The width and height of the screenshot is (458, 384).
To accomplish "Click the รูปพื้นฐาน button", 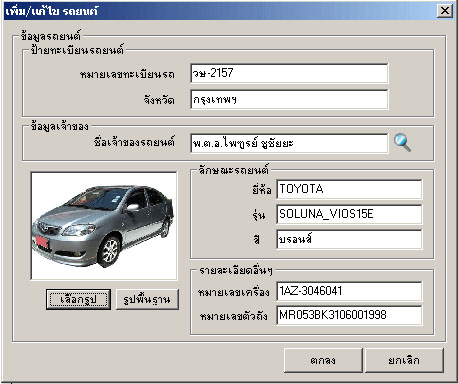I will click(x=147, y=299).
